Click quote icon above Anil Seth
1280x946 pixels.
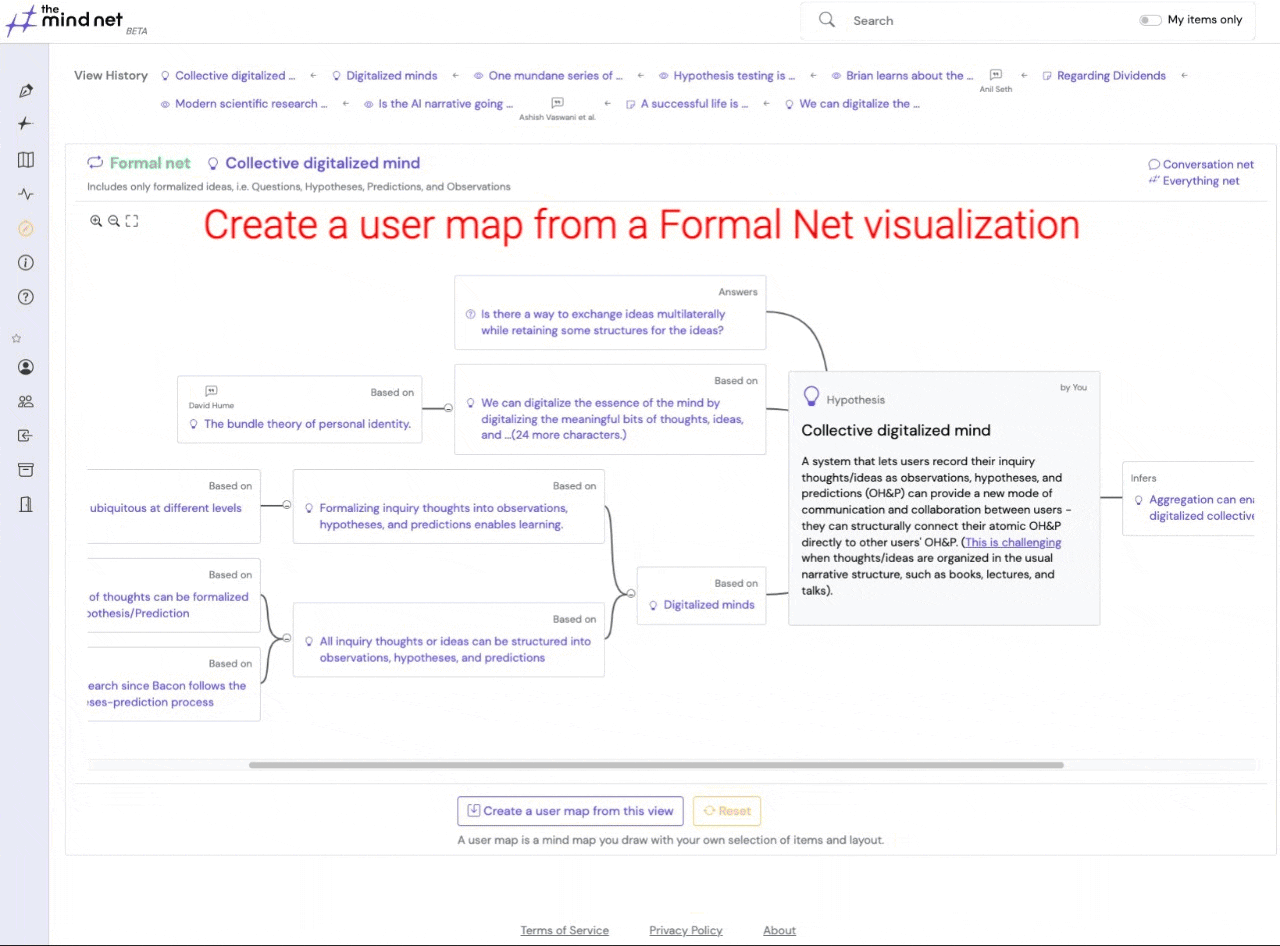coord(996,75)
